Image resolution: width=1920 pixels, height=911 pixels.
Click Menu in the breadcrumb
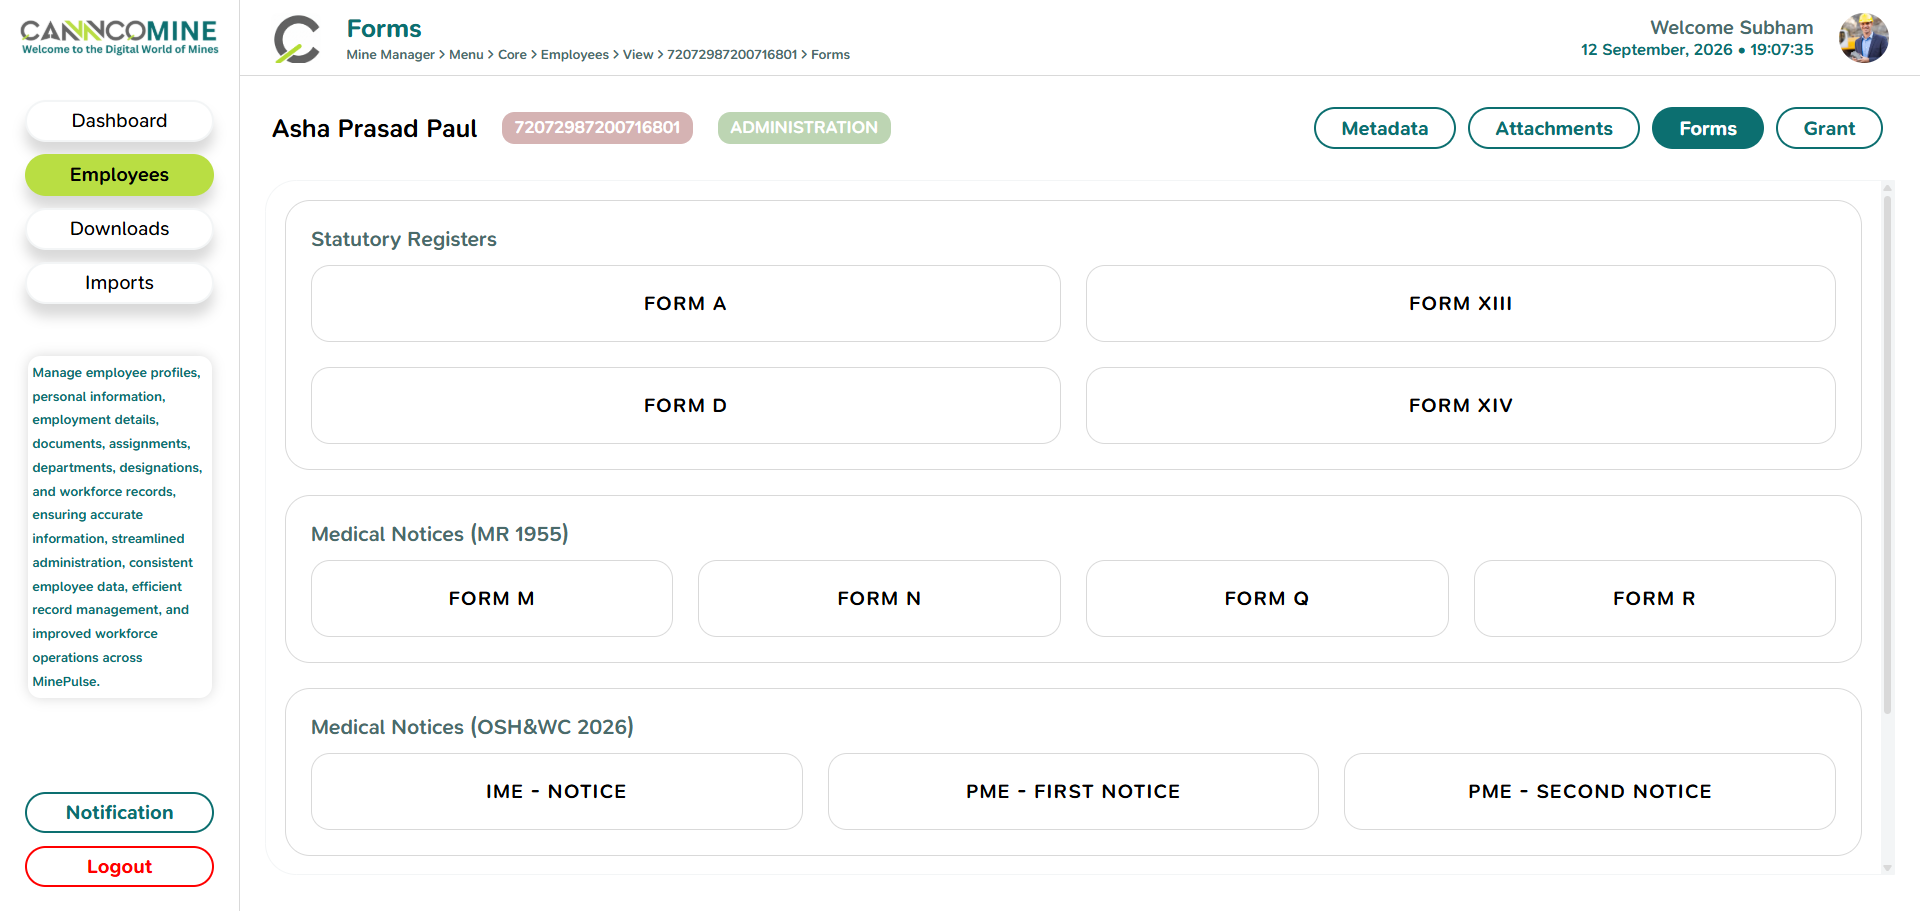466,55
